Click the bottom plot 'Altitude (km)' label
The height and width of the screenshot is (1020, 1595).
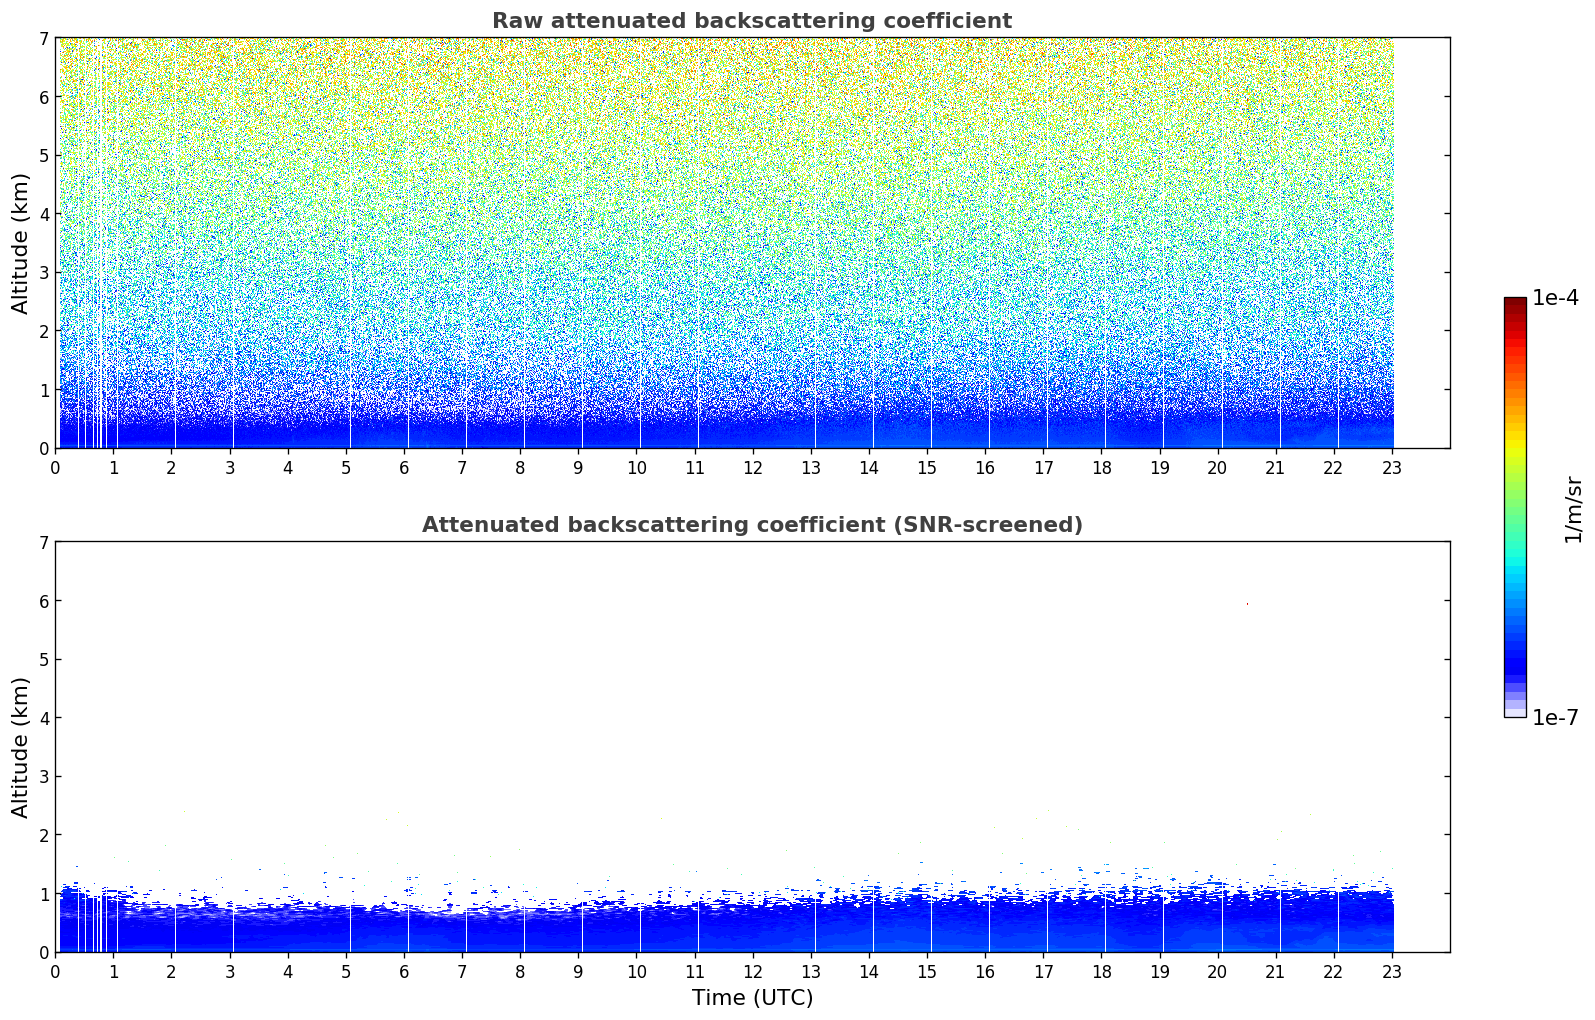coord(21,747)
